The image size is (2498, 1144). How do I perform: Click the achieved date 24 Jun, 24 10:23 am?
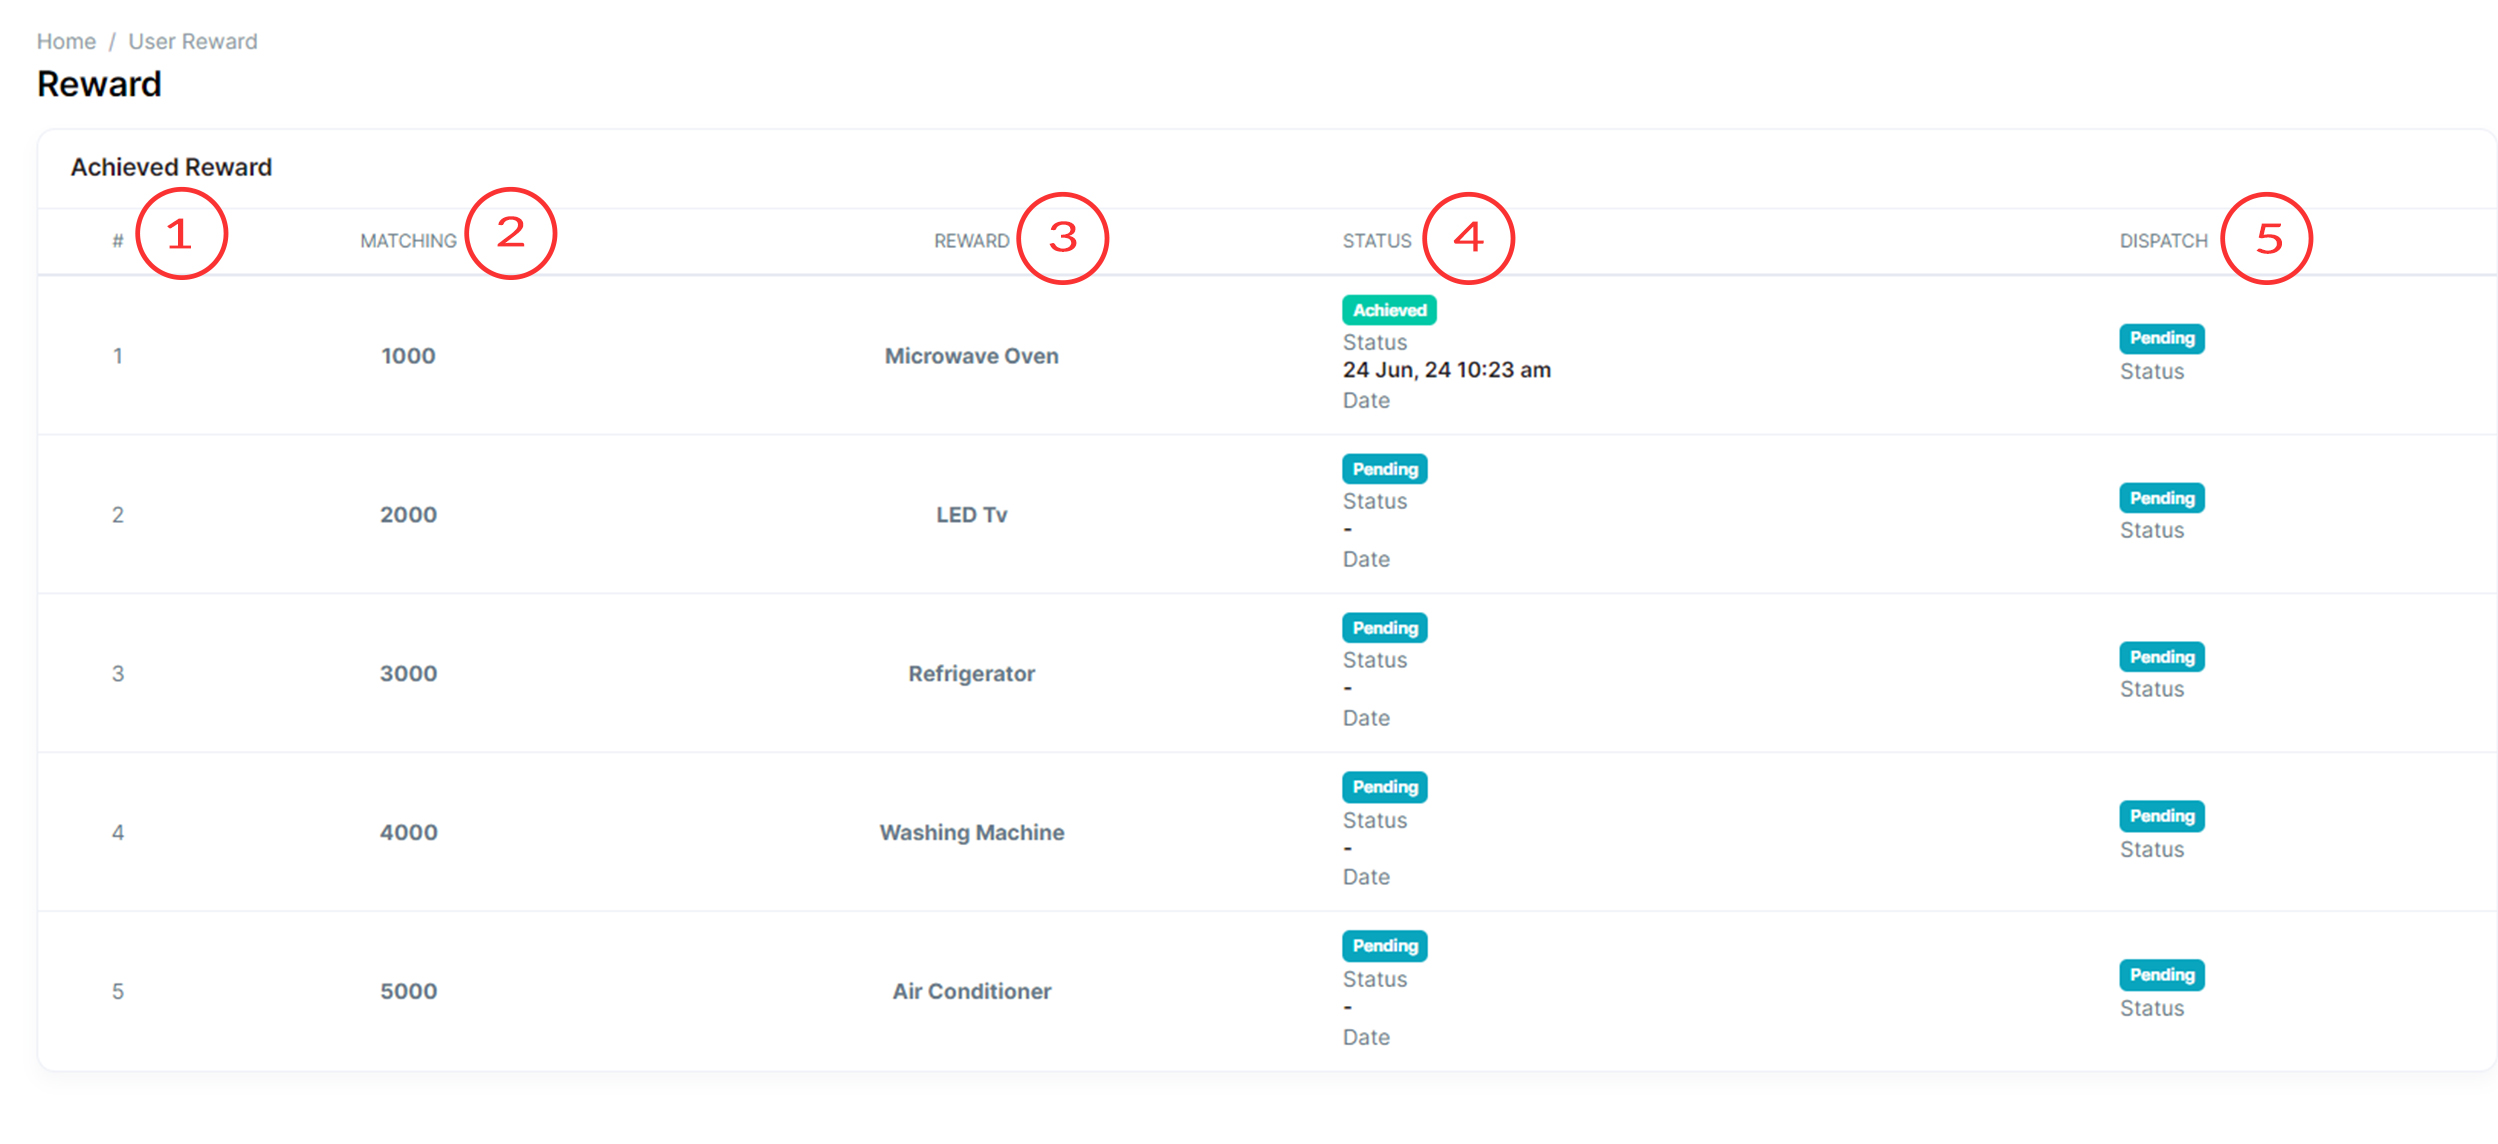1446,370
